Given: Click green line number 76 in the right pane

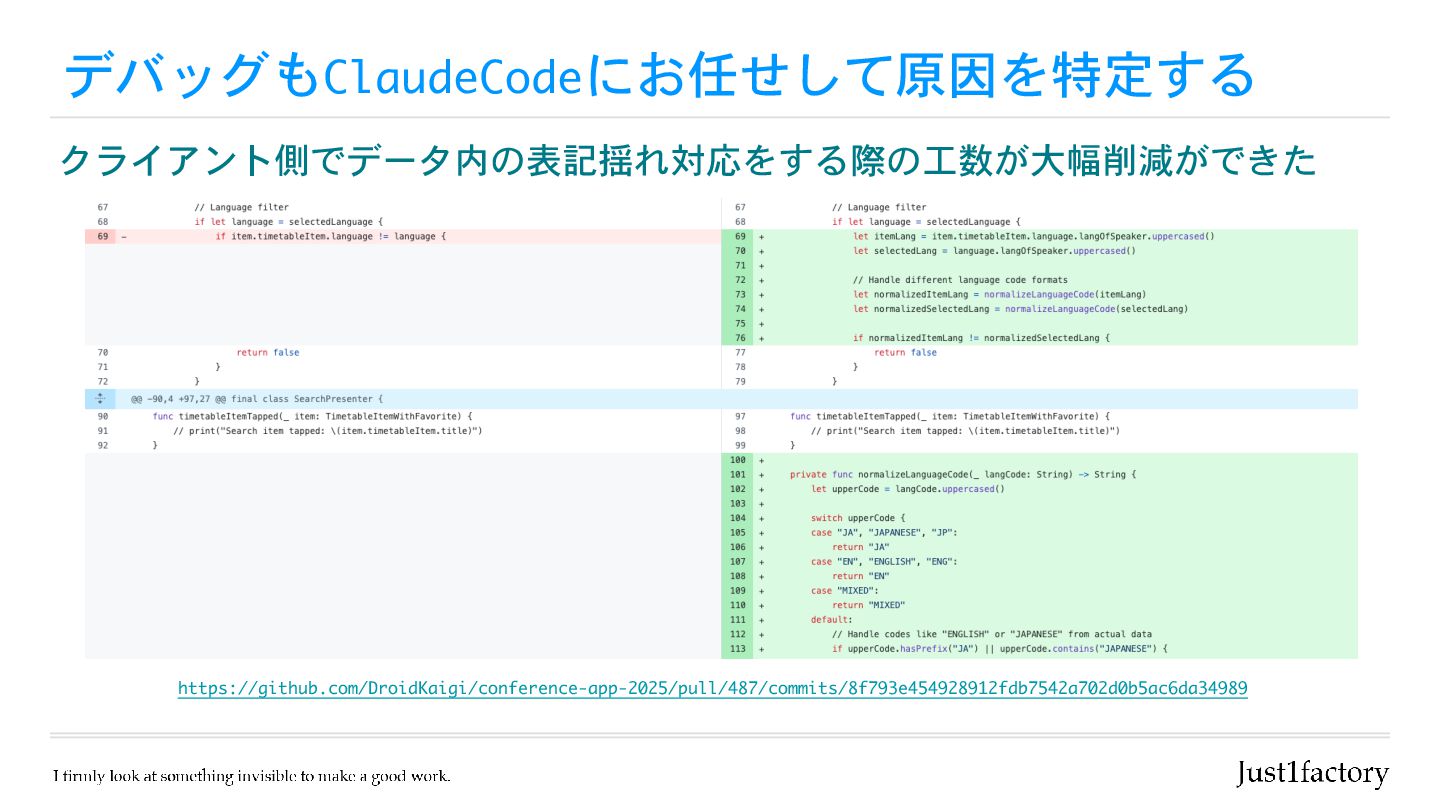Looking at the screenshot, I should 740,338.
